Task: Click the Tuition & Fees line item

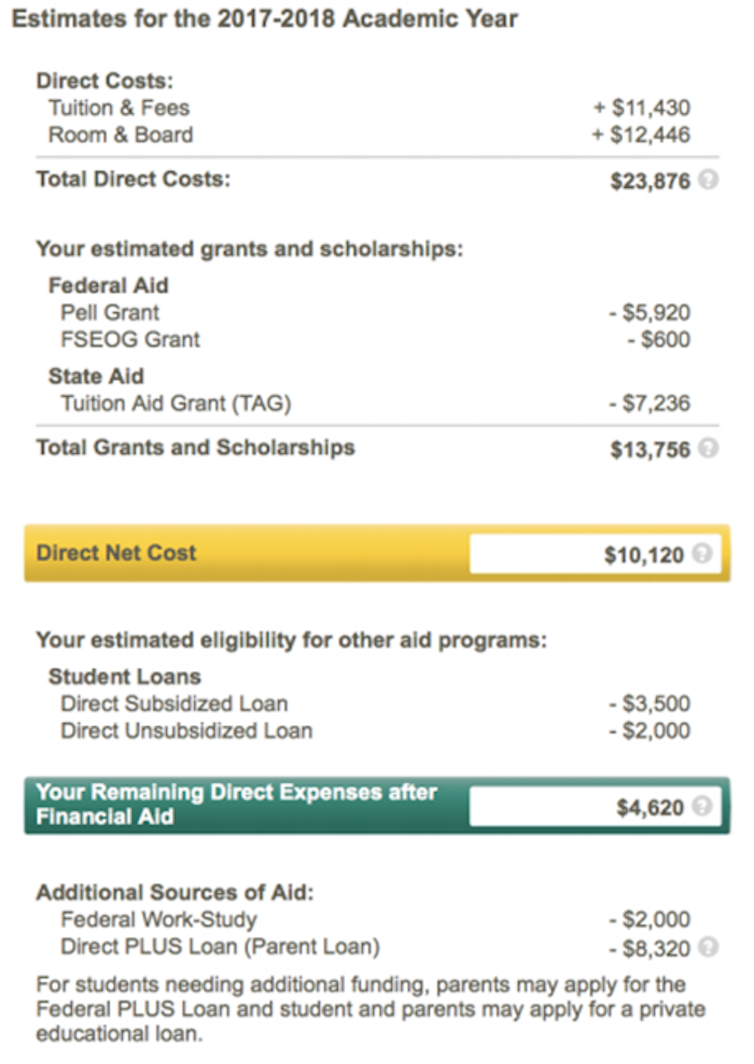Action: click(119, 108)
